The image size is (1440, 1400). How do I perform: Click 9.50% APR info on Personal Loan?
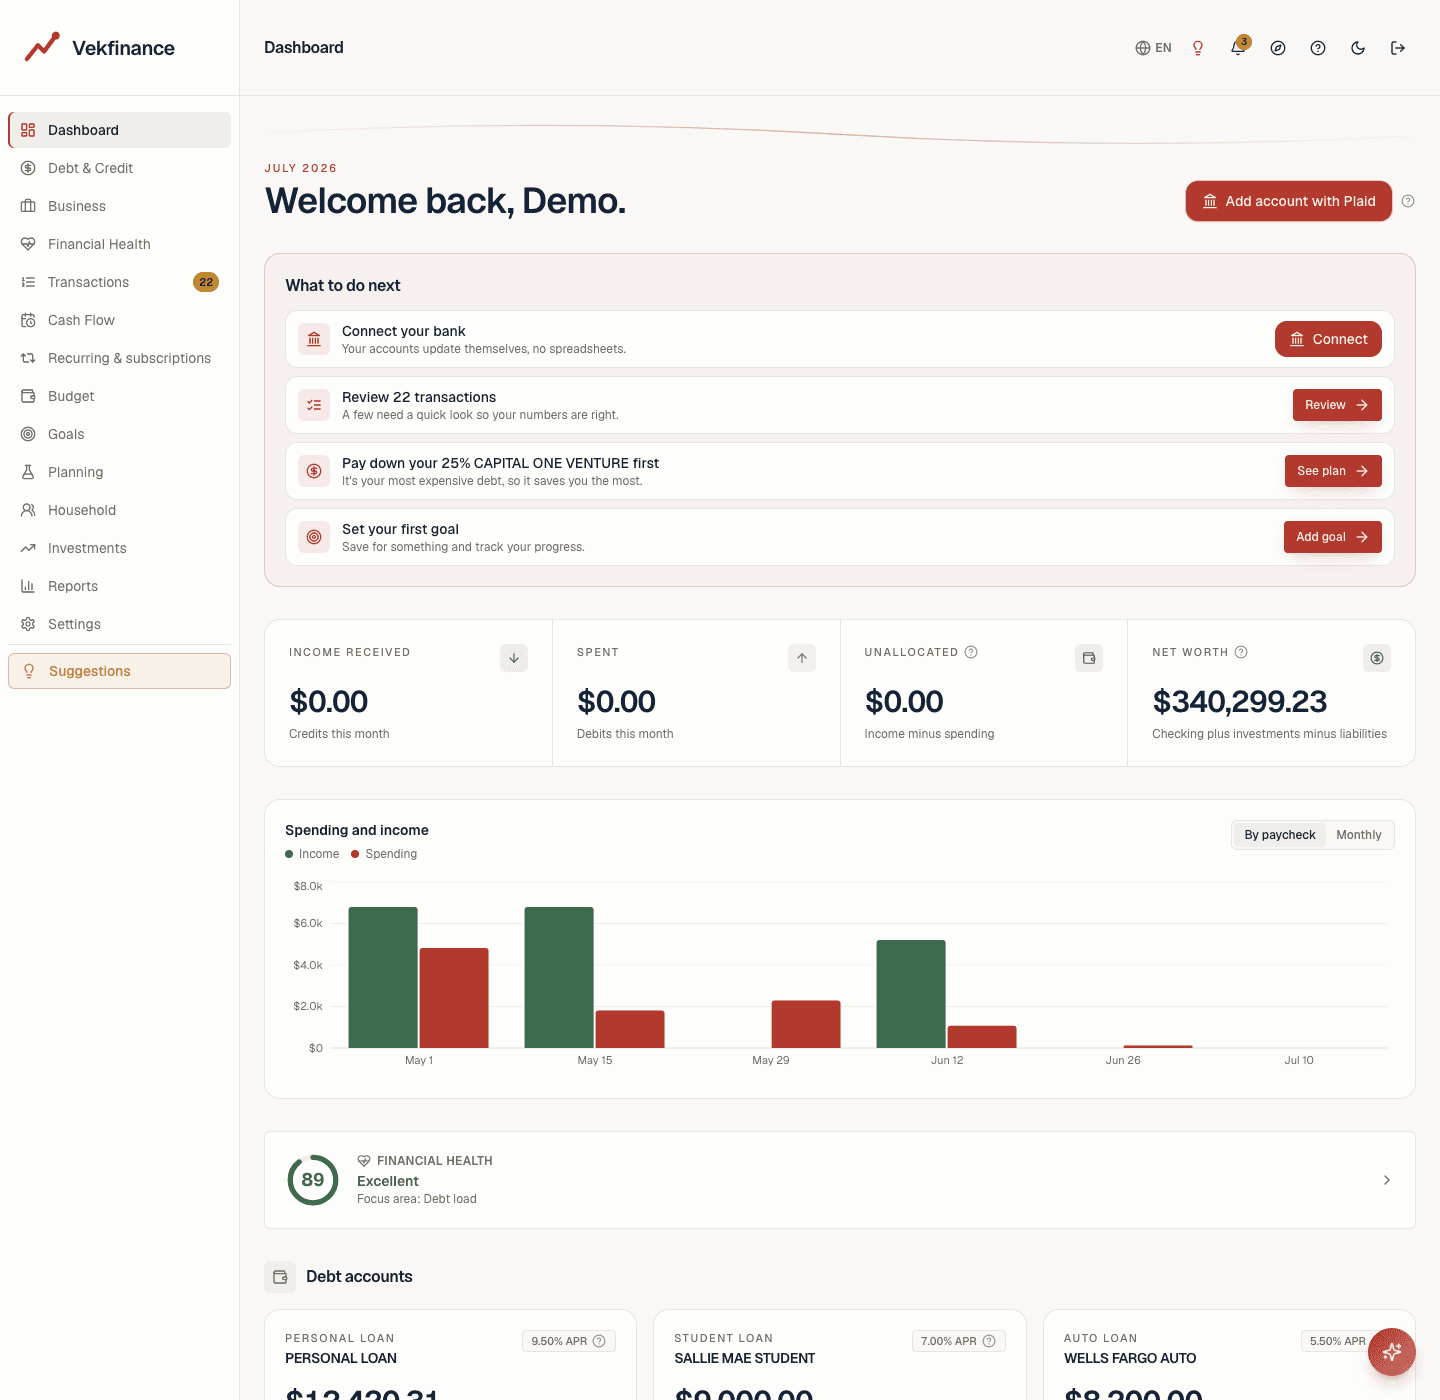coord(599,1341)
